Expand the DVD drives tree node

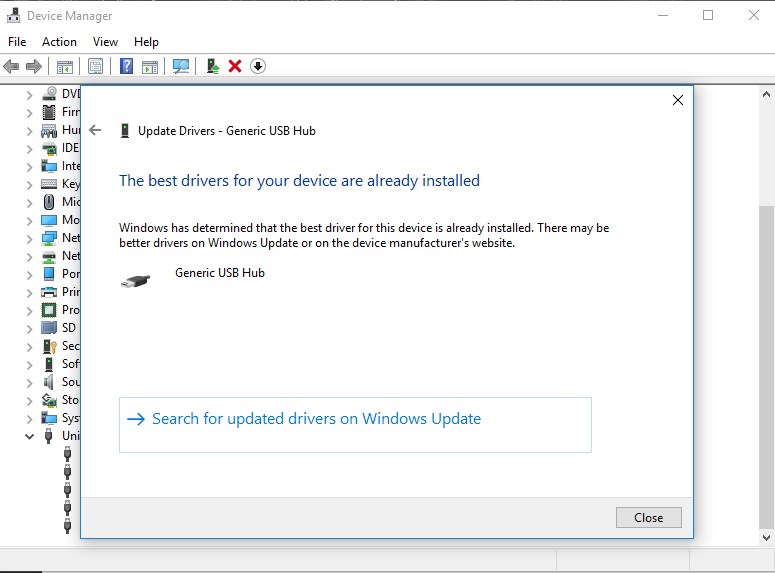pyautogui.click(x=30, y=95)
